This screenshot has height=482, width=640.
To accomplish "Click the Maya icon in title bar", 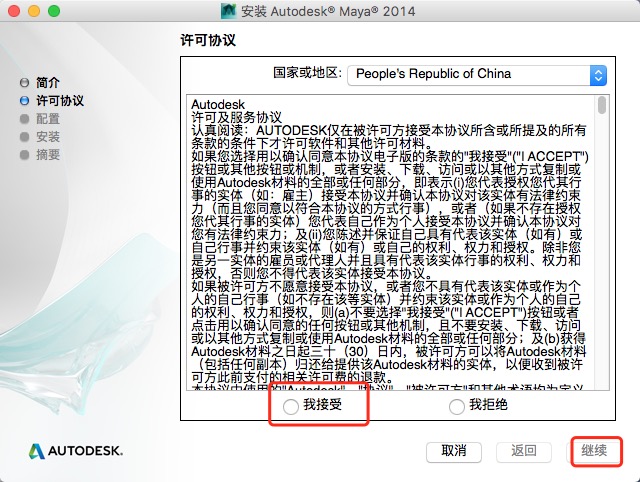I will pos(229,11).
